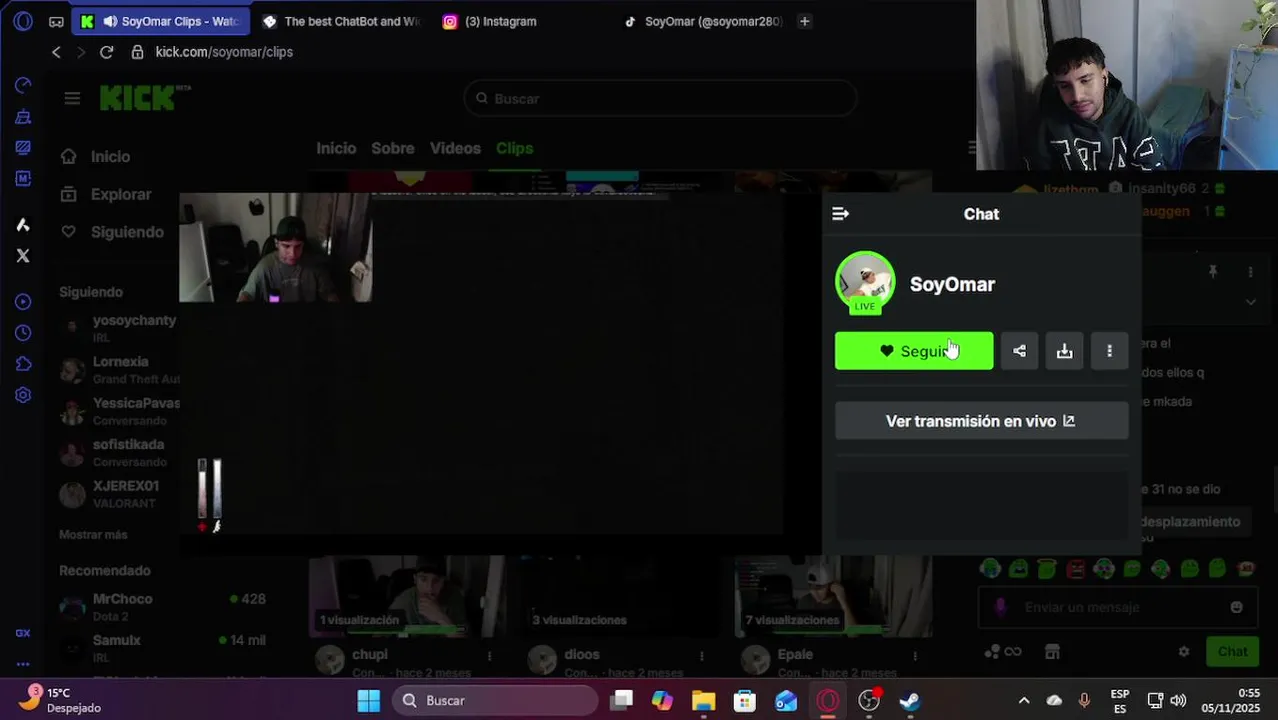Open clip thumbnail with 7 visualizaciones
The image size is (1278, 720).
coord(834,596)
